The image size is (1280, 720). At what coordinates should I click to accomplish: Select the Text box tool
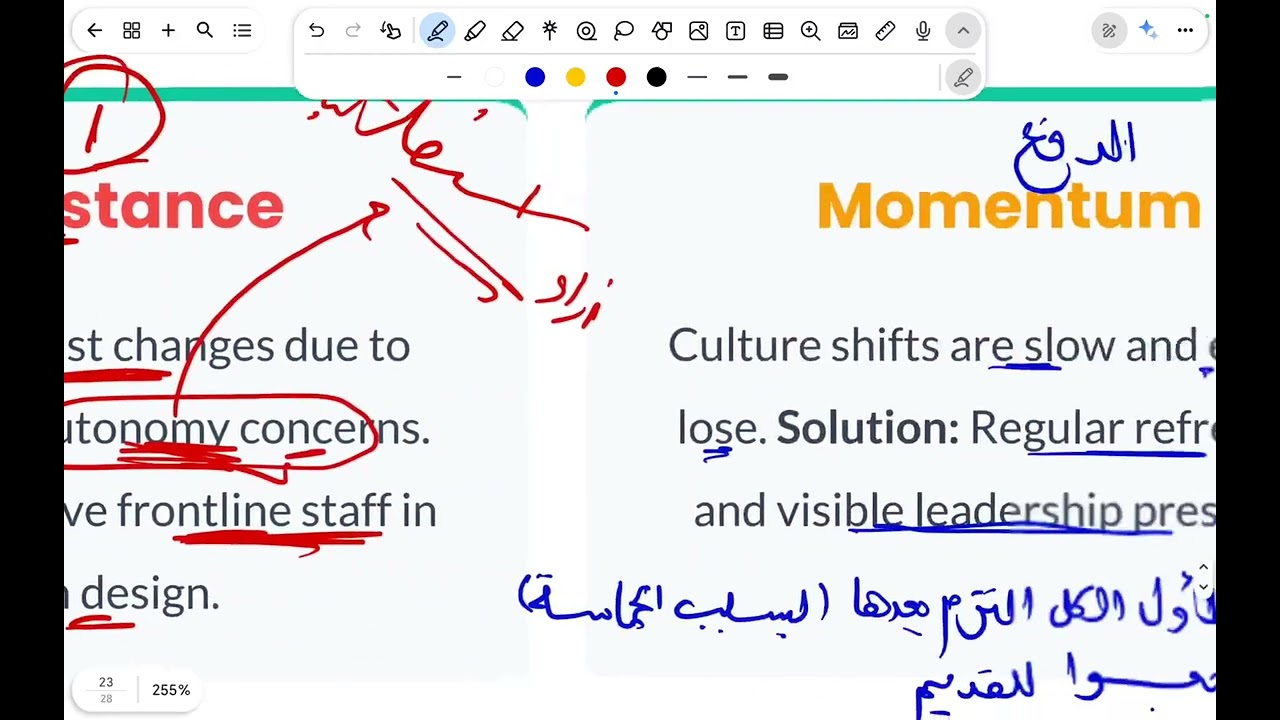(x=735, y=31)
